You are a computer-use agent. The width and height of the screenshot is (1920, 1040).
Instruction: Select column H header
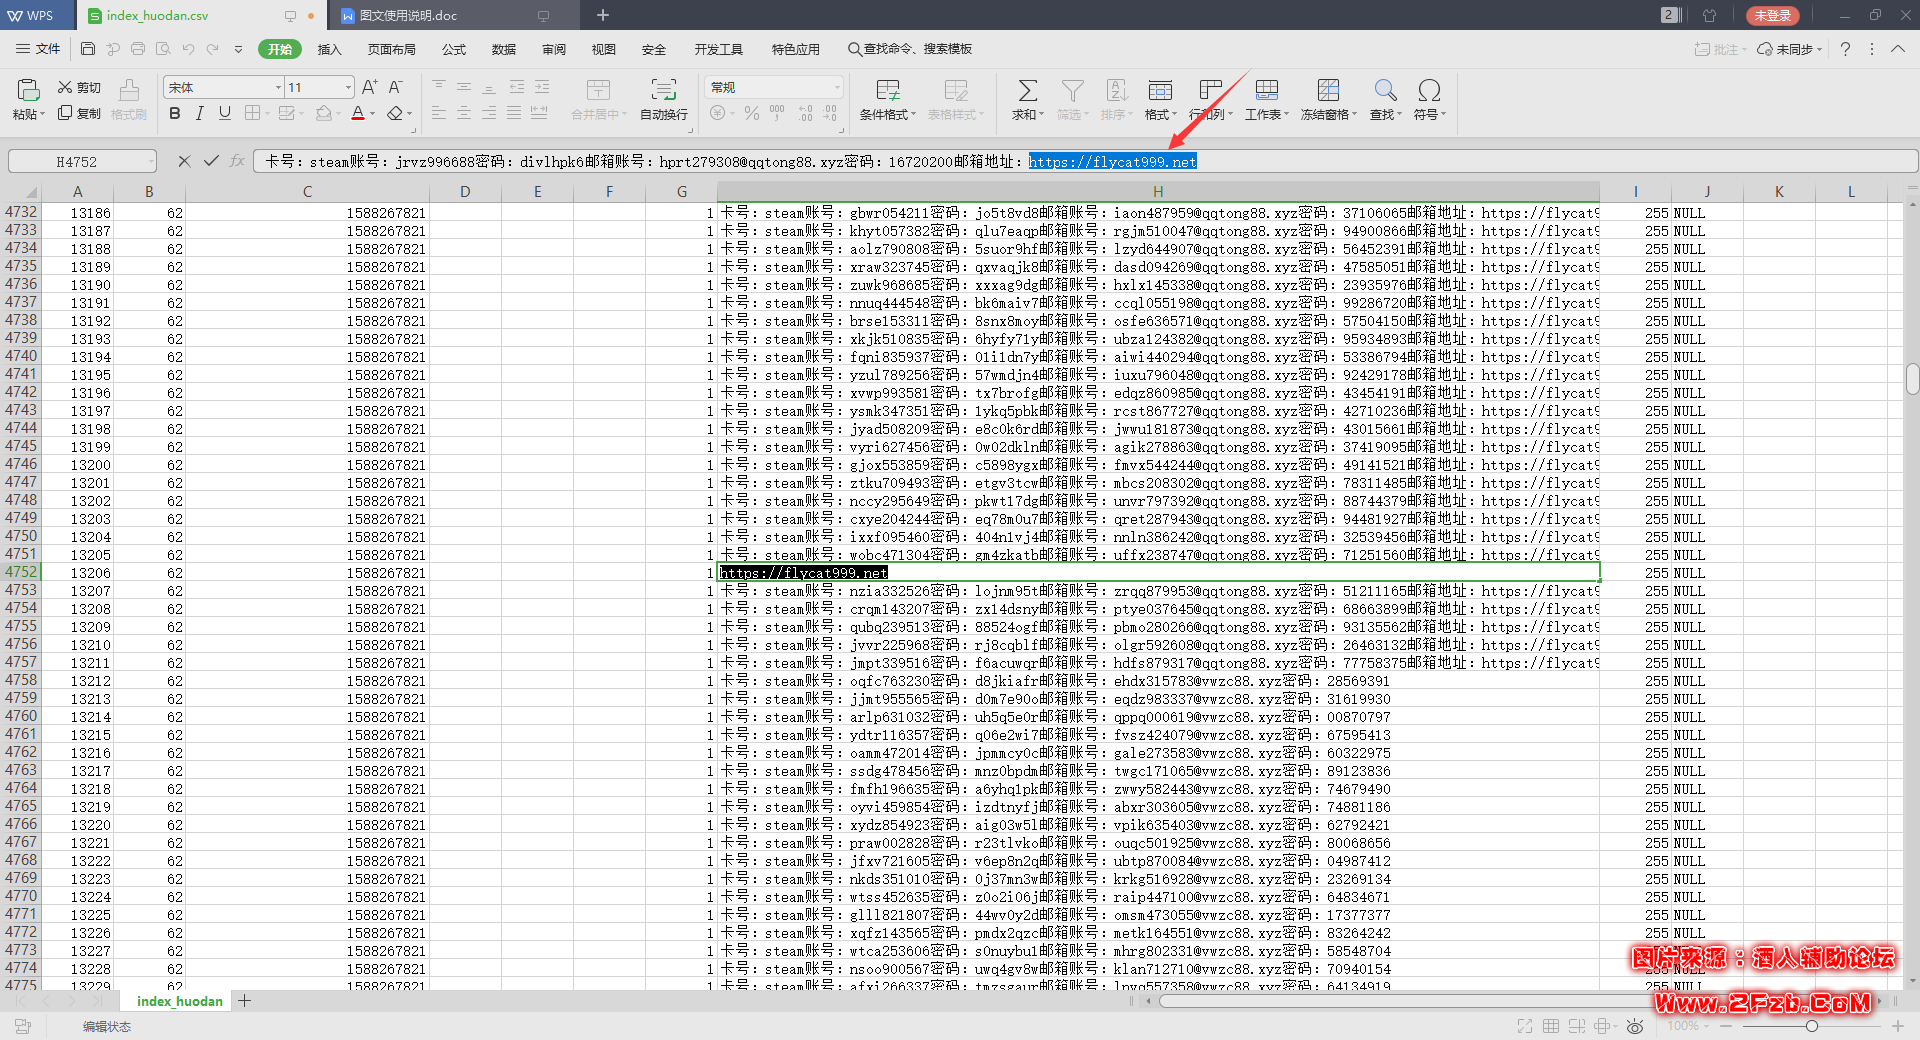point(1158,192)
